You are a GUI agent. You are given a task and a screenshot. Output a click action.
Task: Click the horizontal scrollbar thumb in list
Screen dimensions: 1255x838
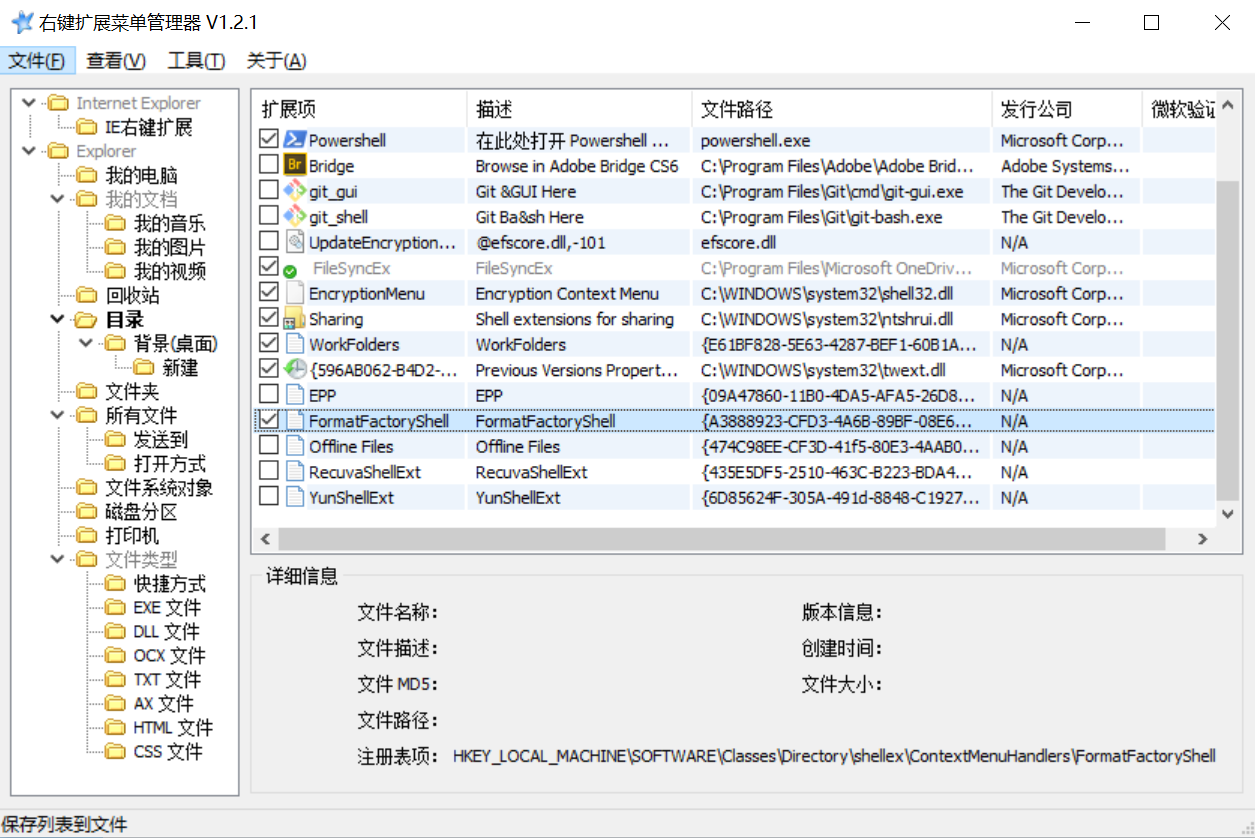[x=722, y=538]
